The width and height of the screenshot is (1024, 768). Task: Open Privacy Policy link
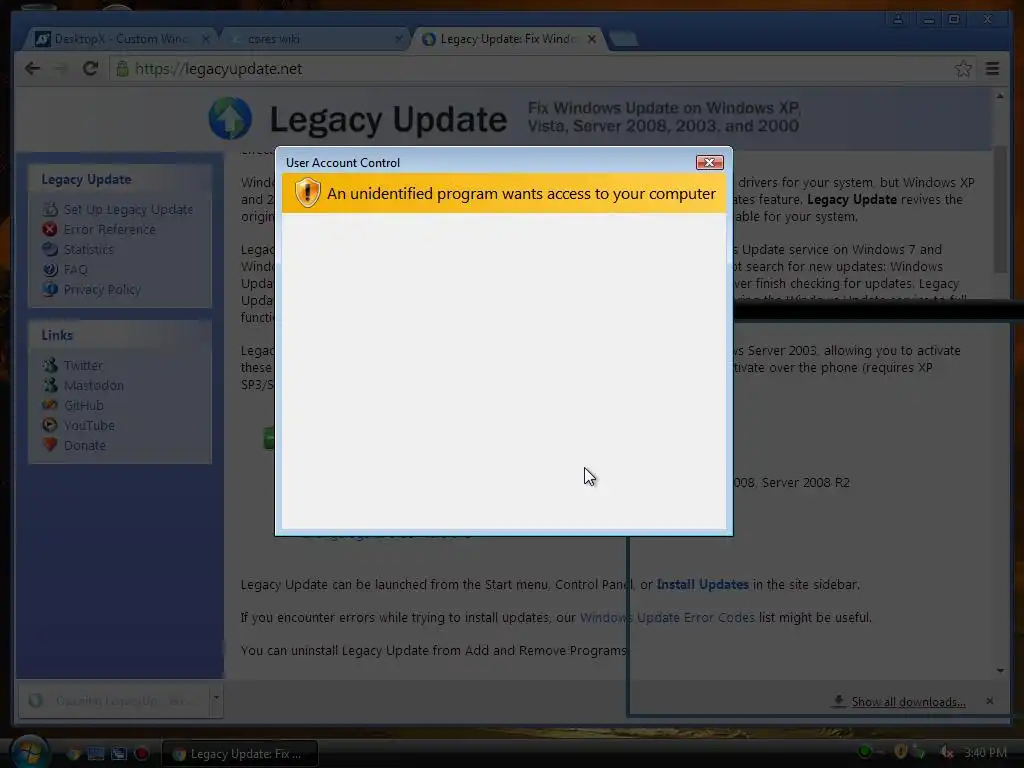click(x=102, y=289)
